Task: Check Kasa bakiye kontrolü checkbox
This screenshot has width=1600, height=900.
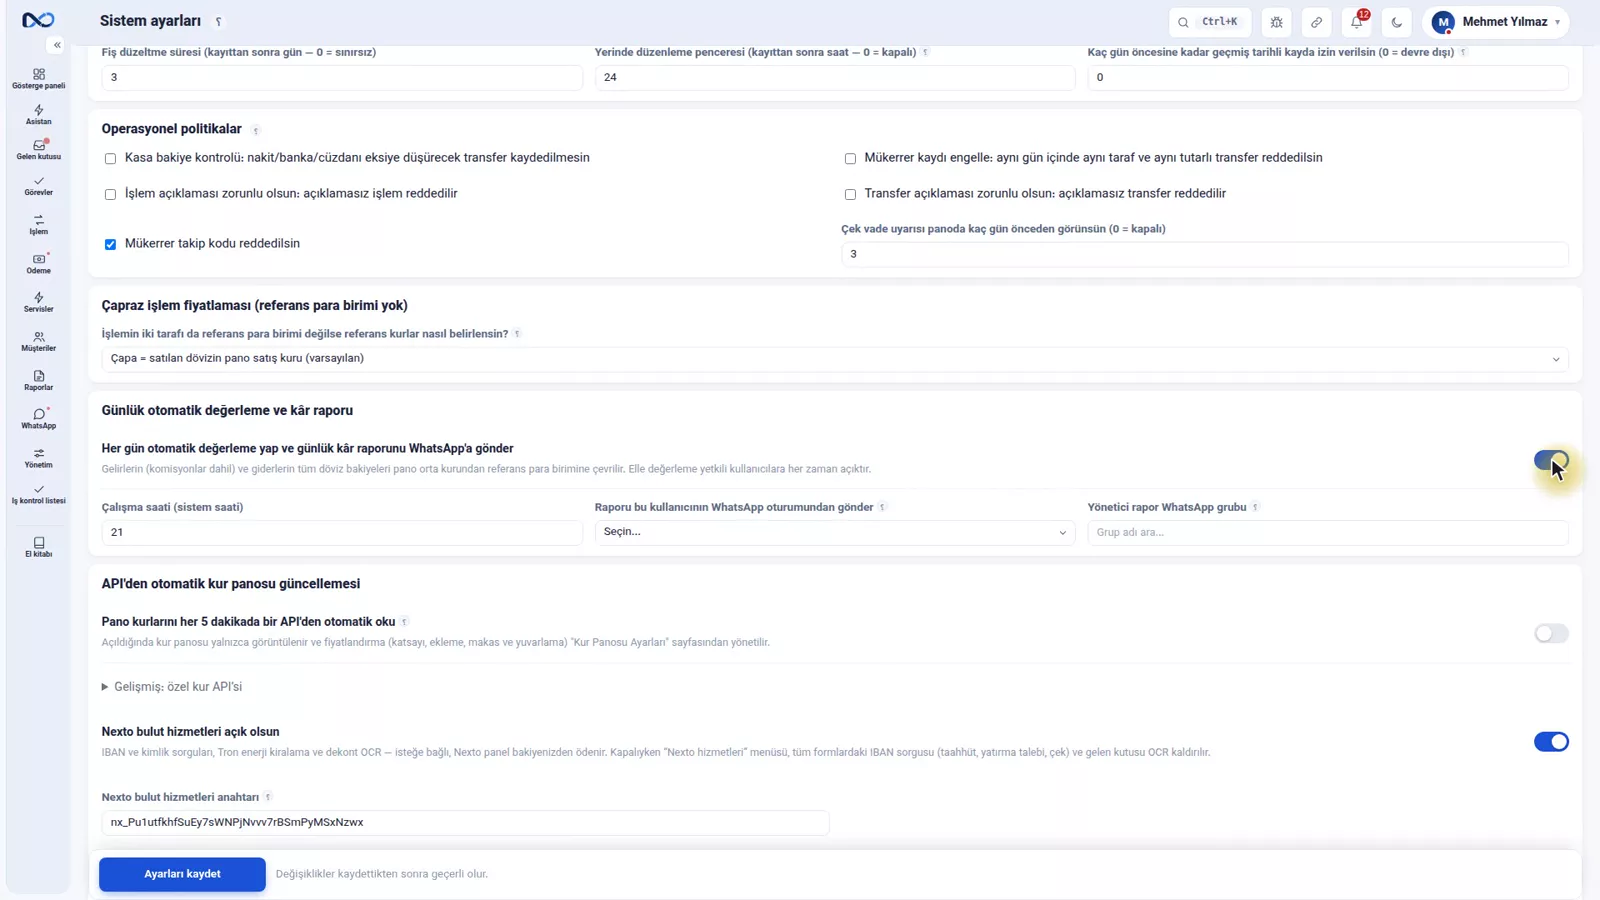Action: (x=110, y=158)
